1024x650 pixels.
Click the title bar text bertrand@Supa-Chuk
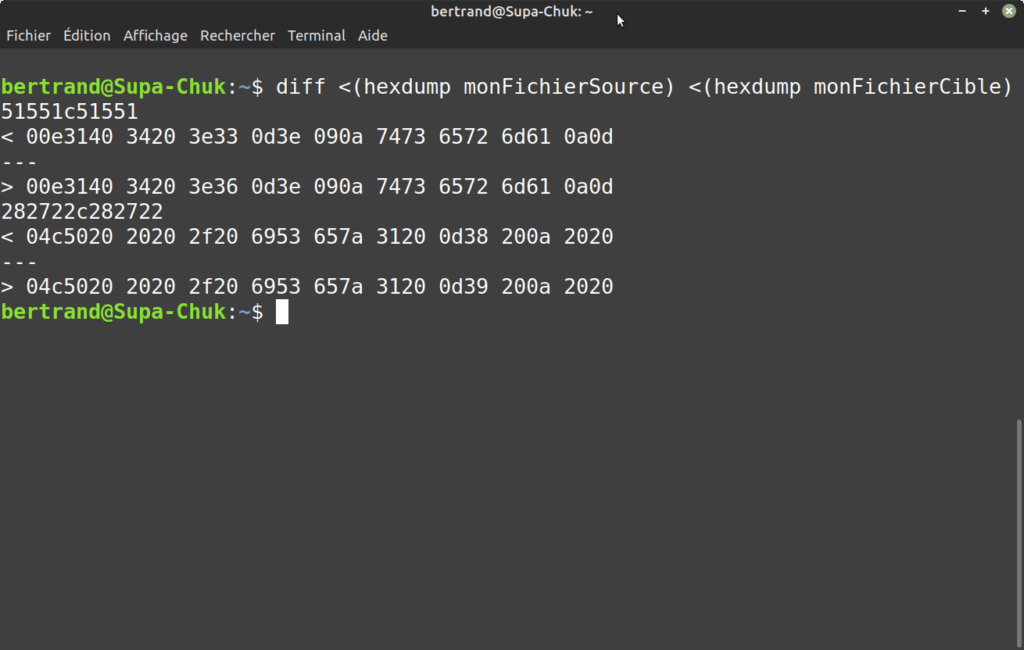point(511,12)
